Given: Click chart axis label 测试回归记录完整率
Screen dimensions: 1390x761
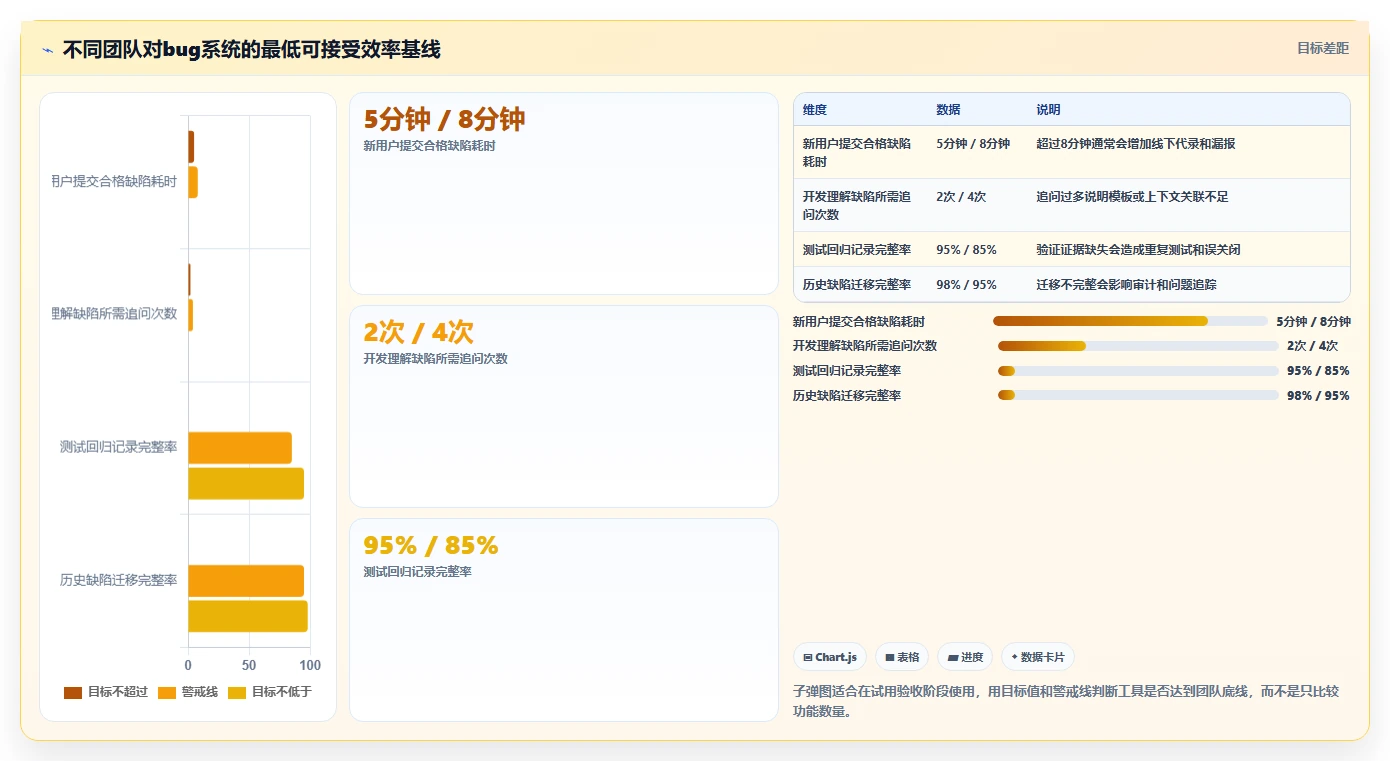Looking at the screenshot, I should pyautogui.click(x=118, y=447).
